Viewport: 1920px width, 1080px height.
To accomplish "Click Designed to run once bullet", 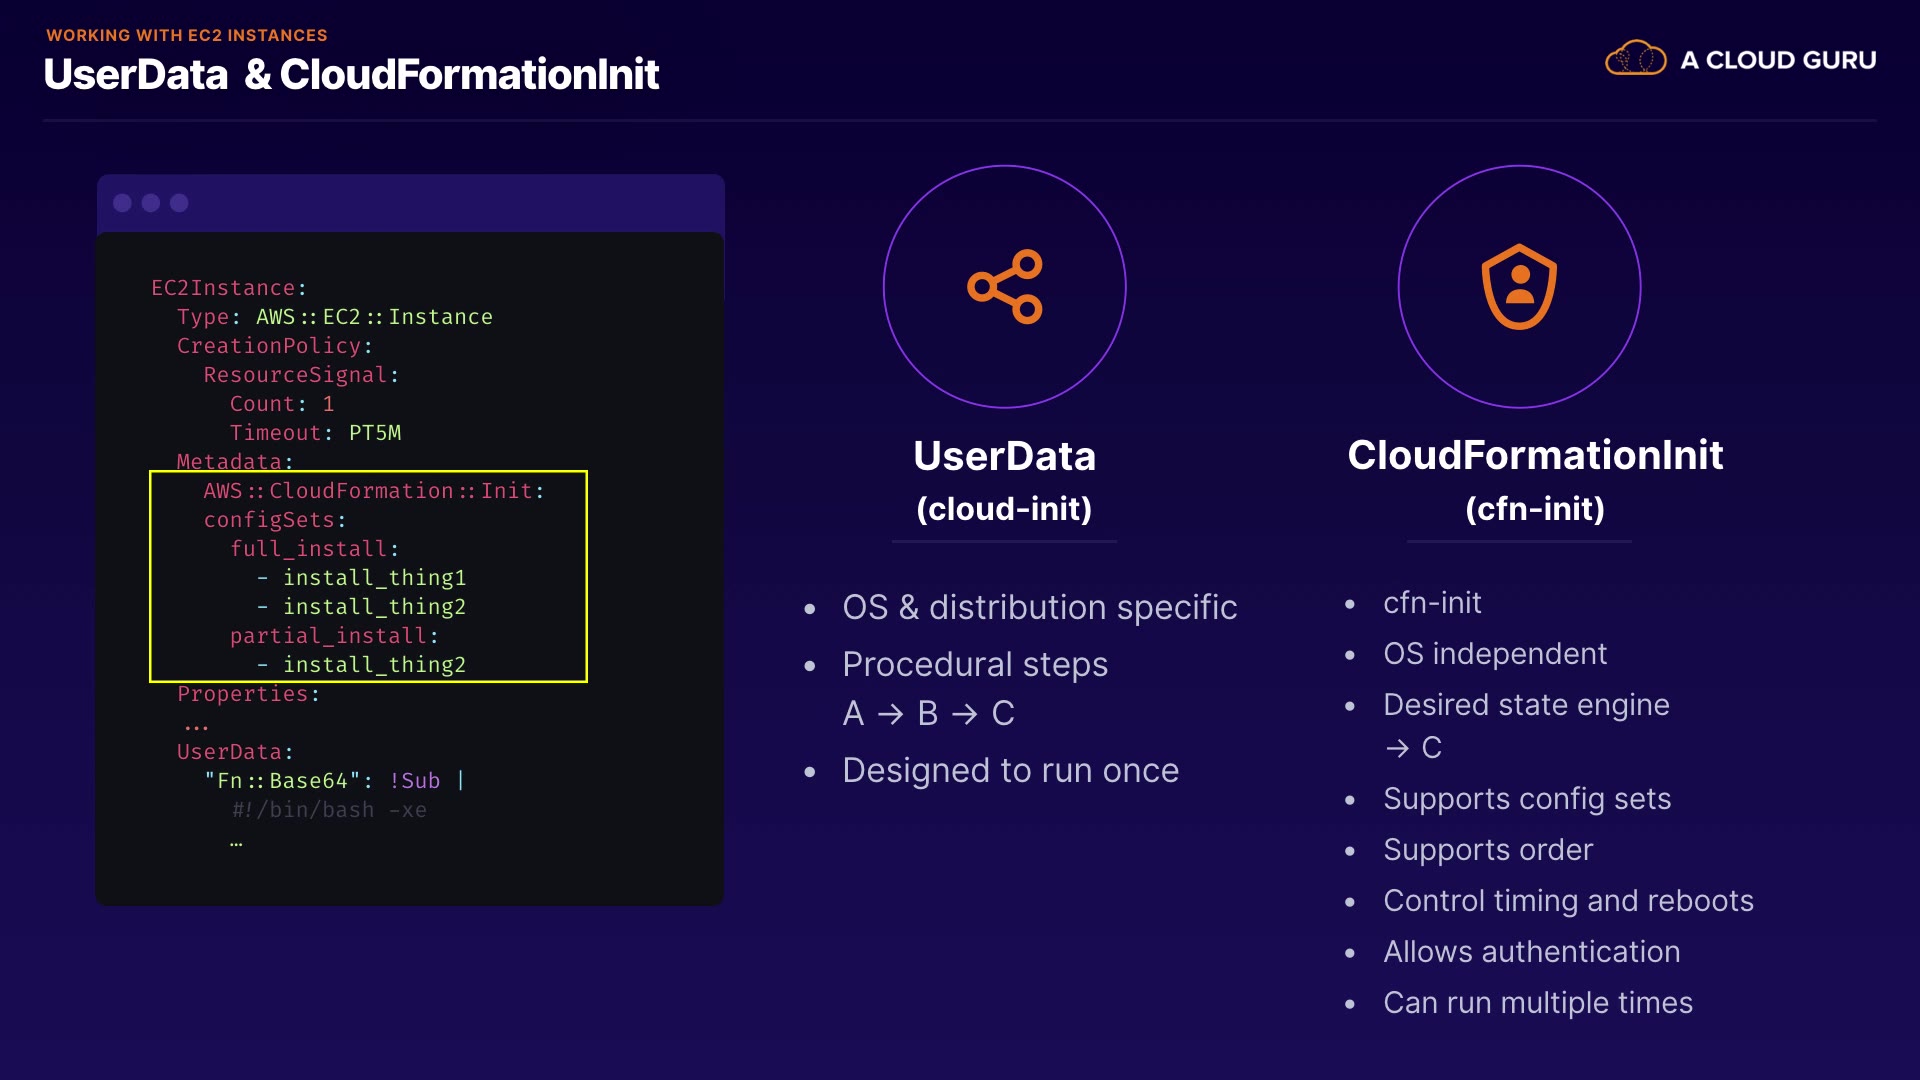I will click(x=1010, y=771).
